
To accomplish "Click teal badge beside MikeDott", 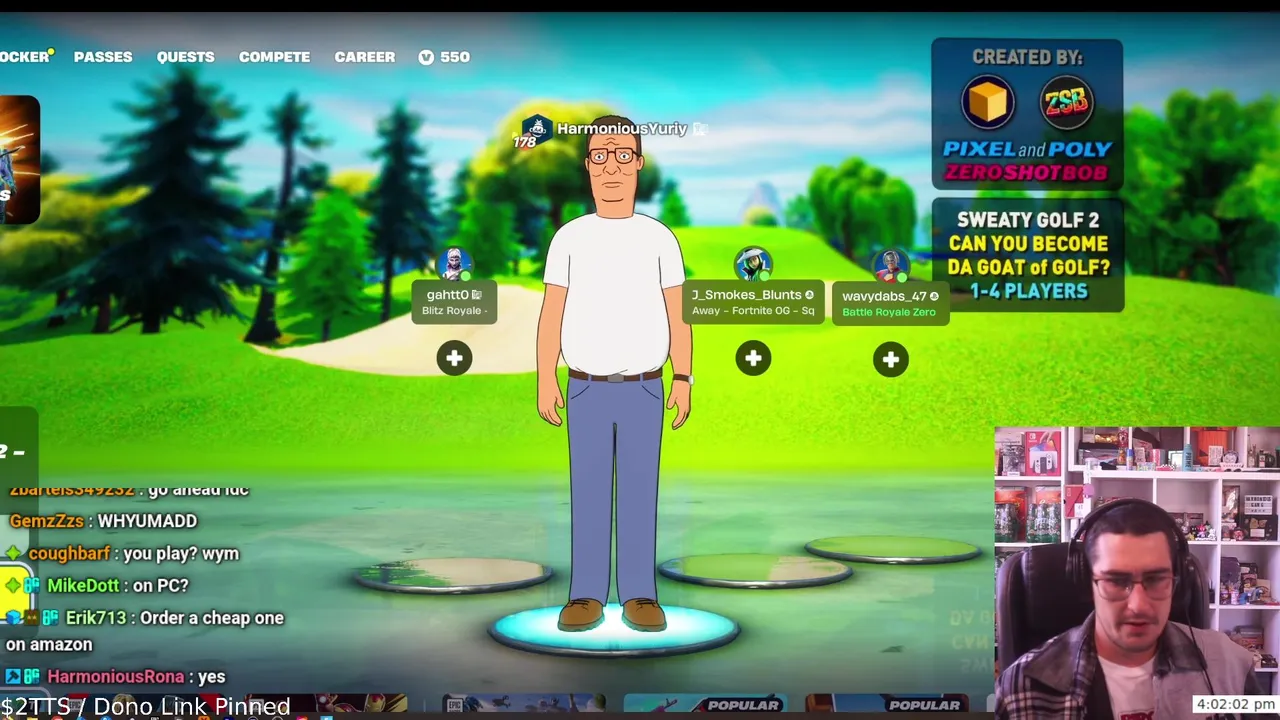I will (x=31, y=585).
